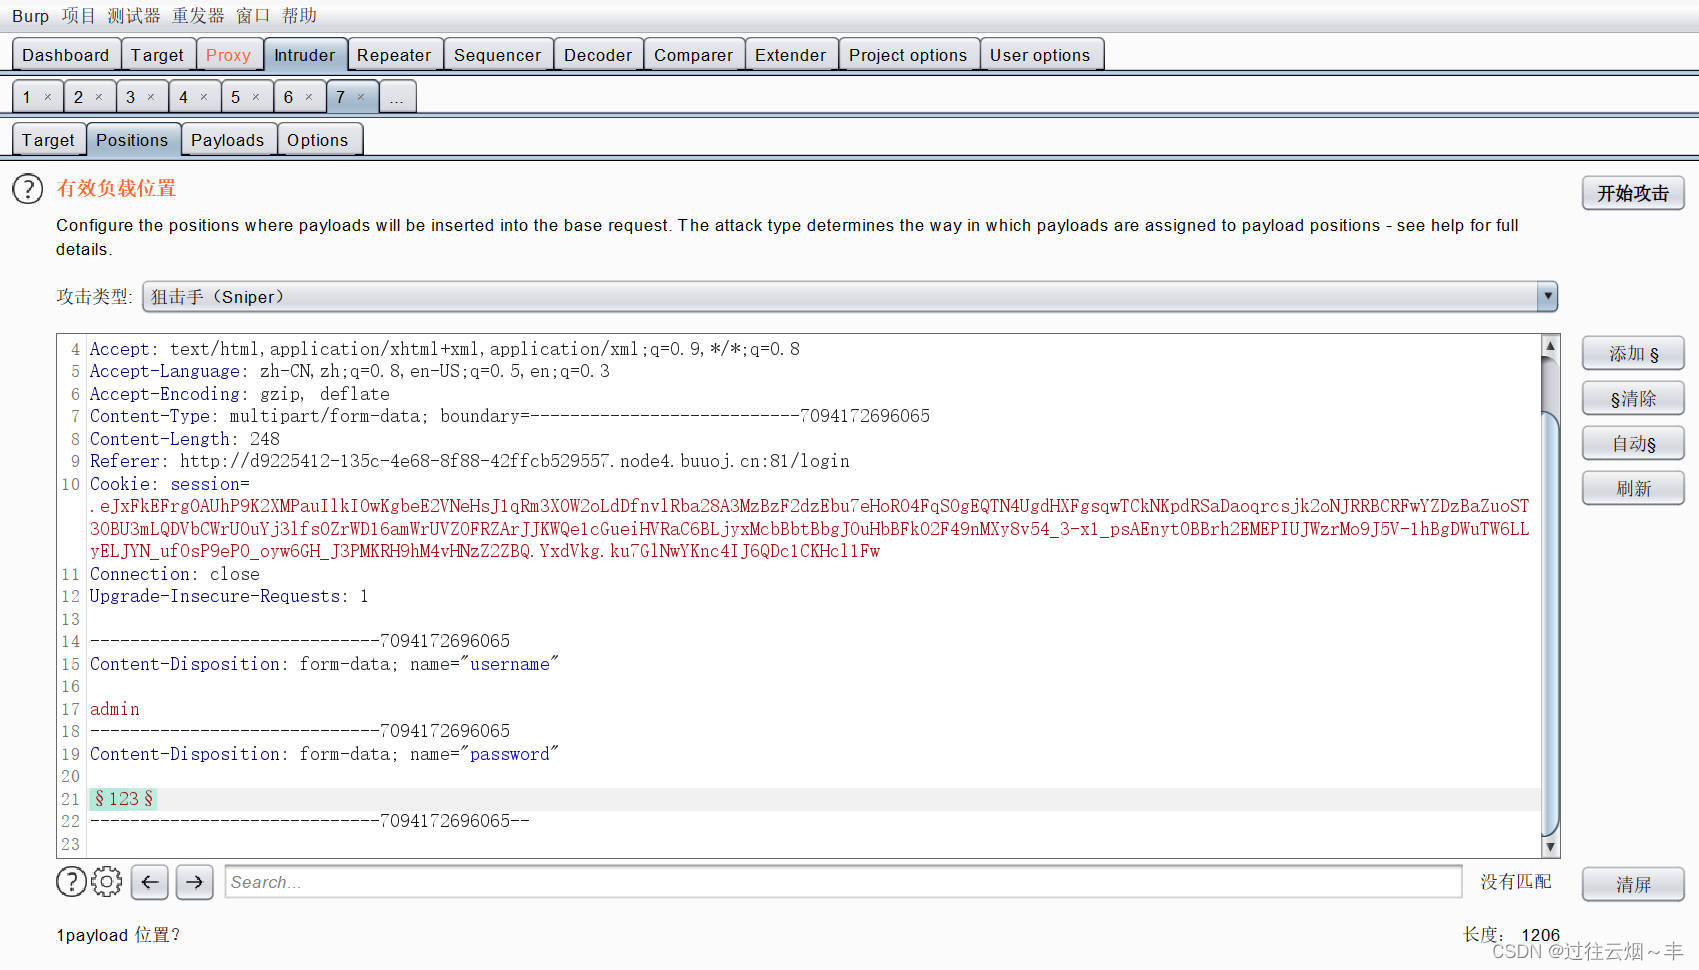This screenshot has height=970, width=1699.
Task: Click the 添加§ add marker button
Action: click(1633, 354)
